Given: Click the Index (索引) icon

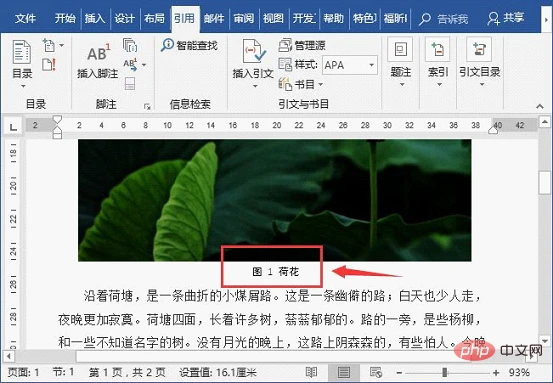Looking at the screenshot, I should 438,49.
